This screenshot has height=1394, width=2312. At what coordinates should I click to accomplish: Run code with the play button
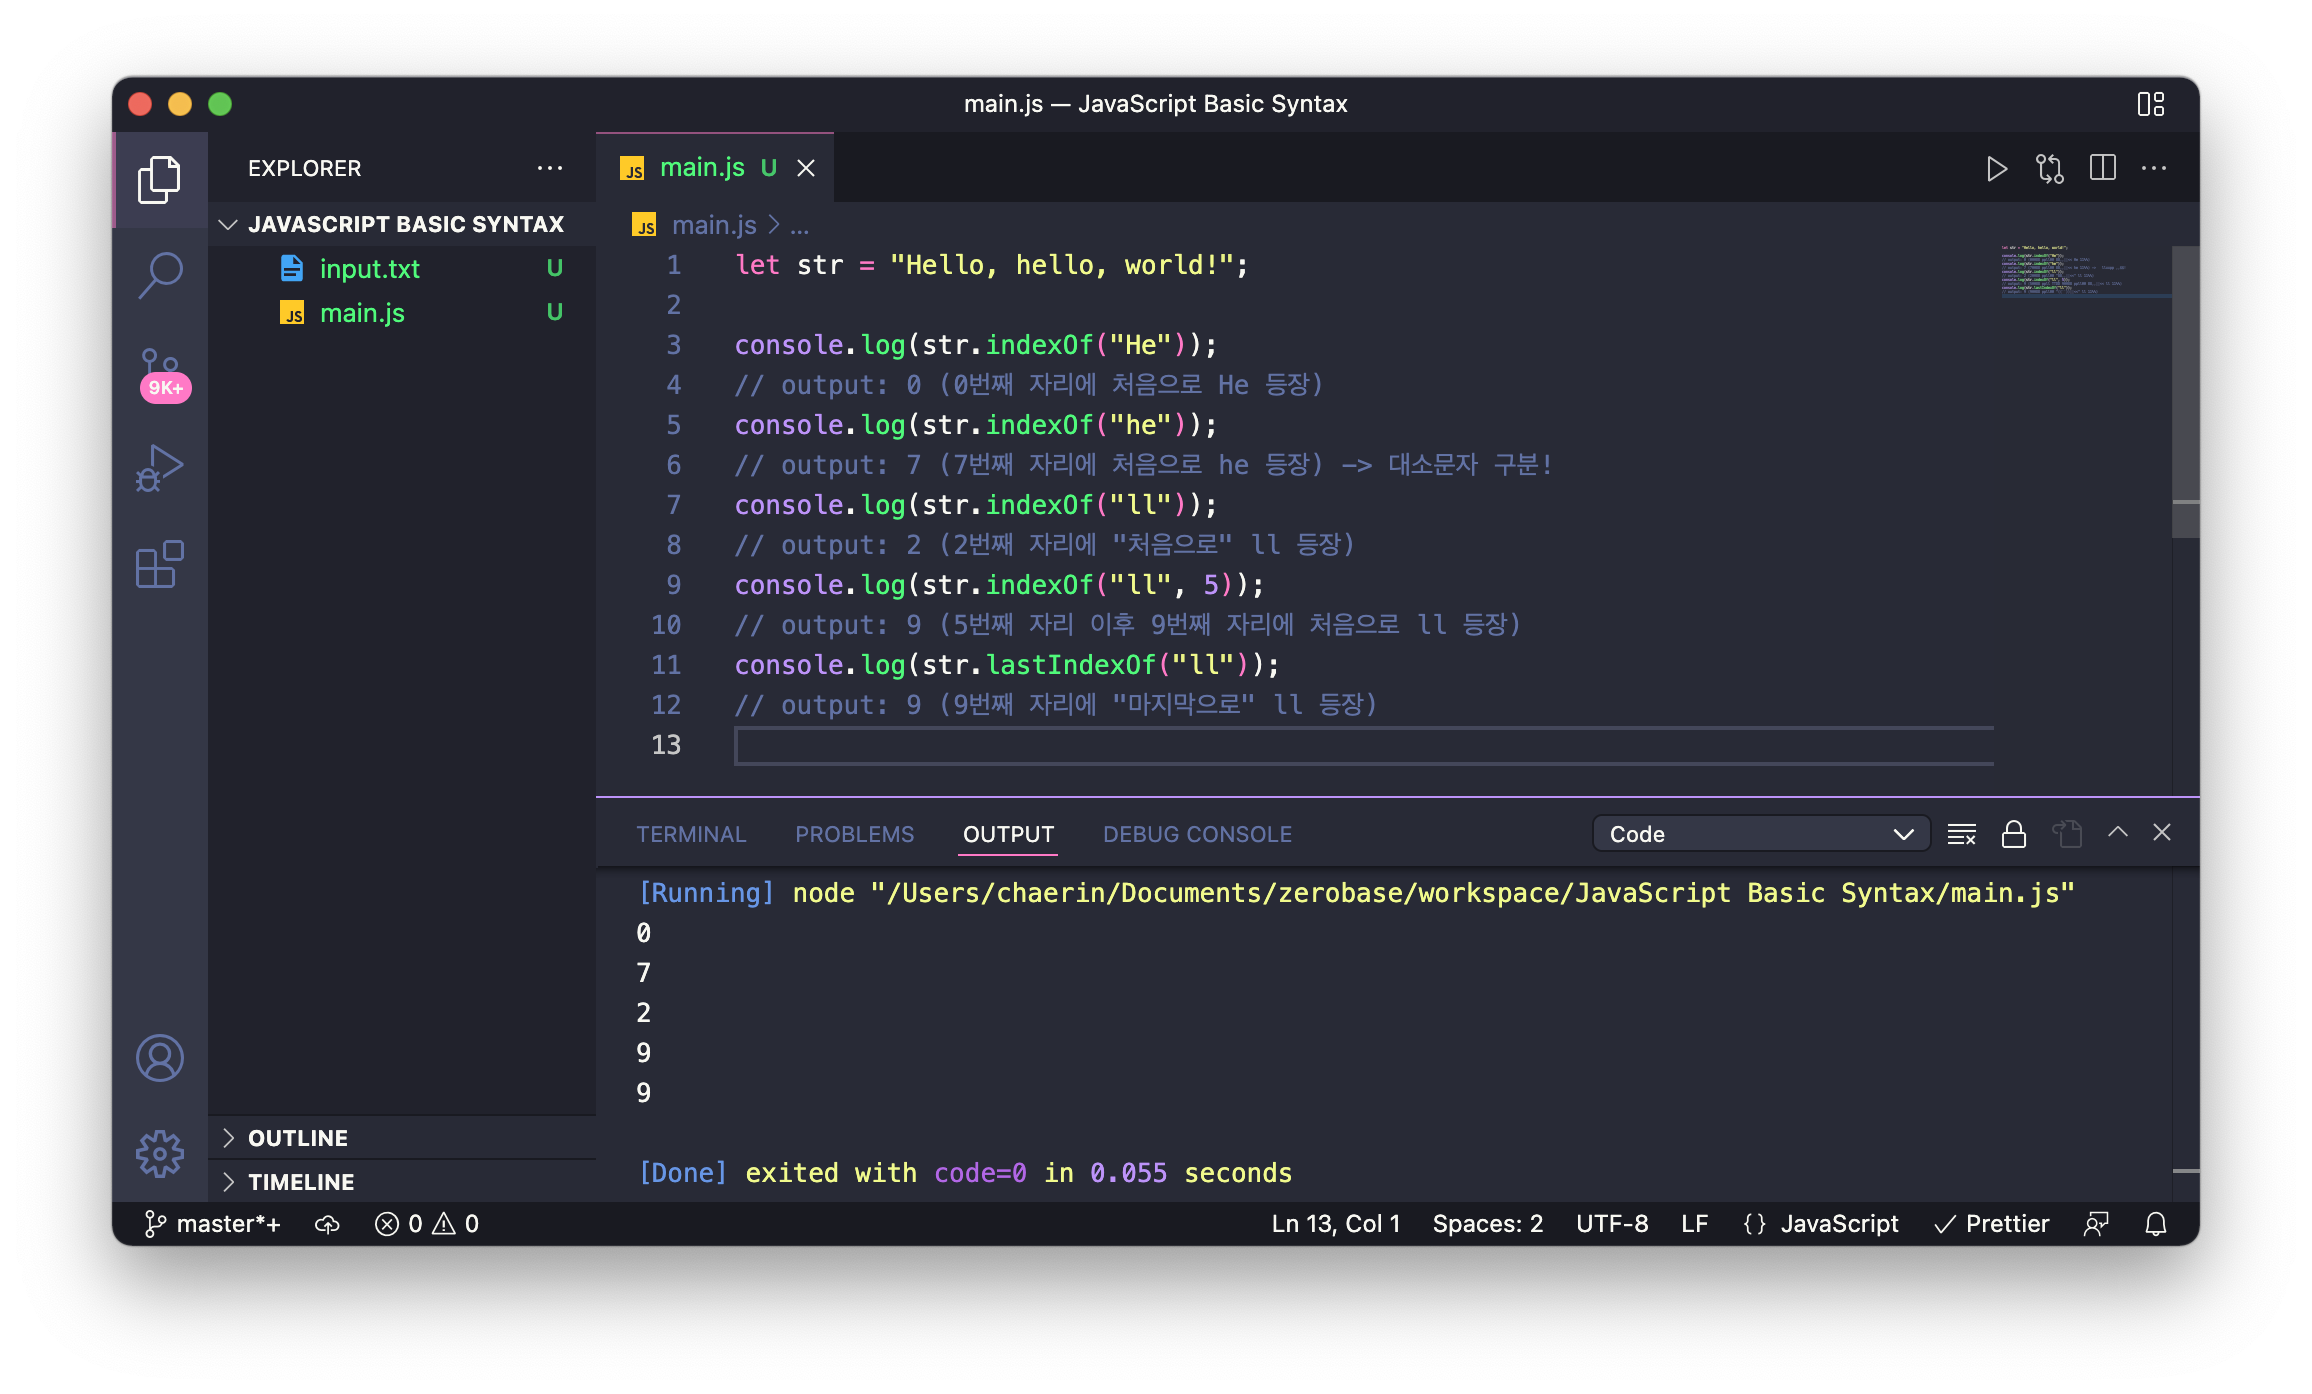point(1996,169)
